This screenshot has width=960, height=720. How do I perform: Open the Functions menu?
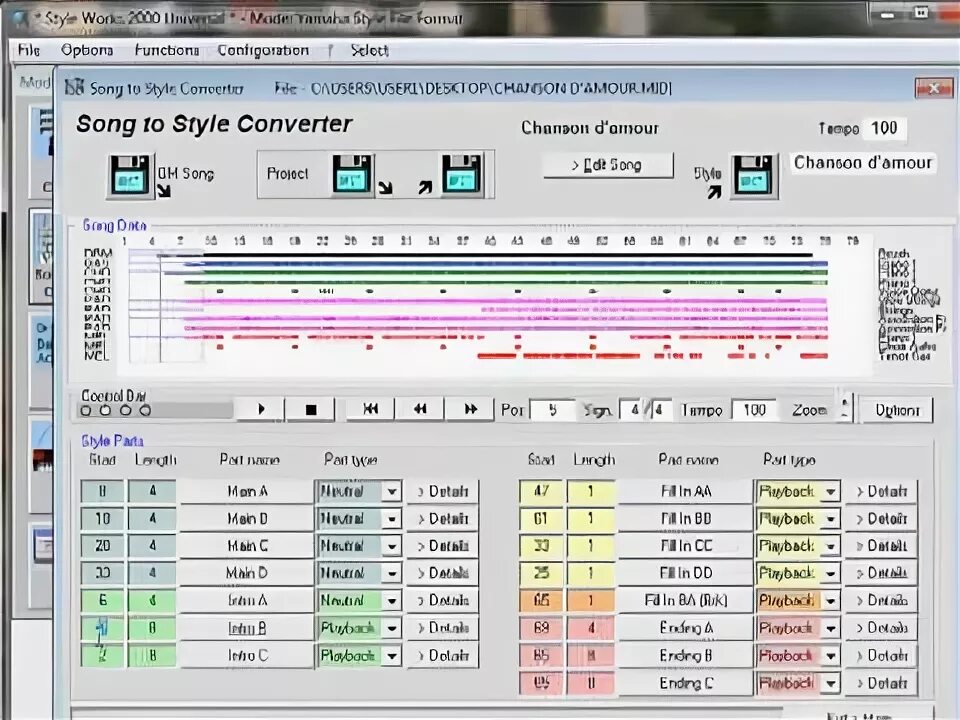(x=166, y=50)
